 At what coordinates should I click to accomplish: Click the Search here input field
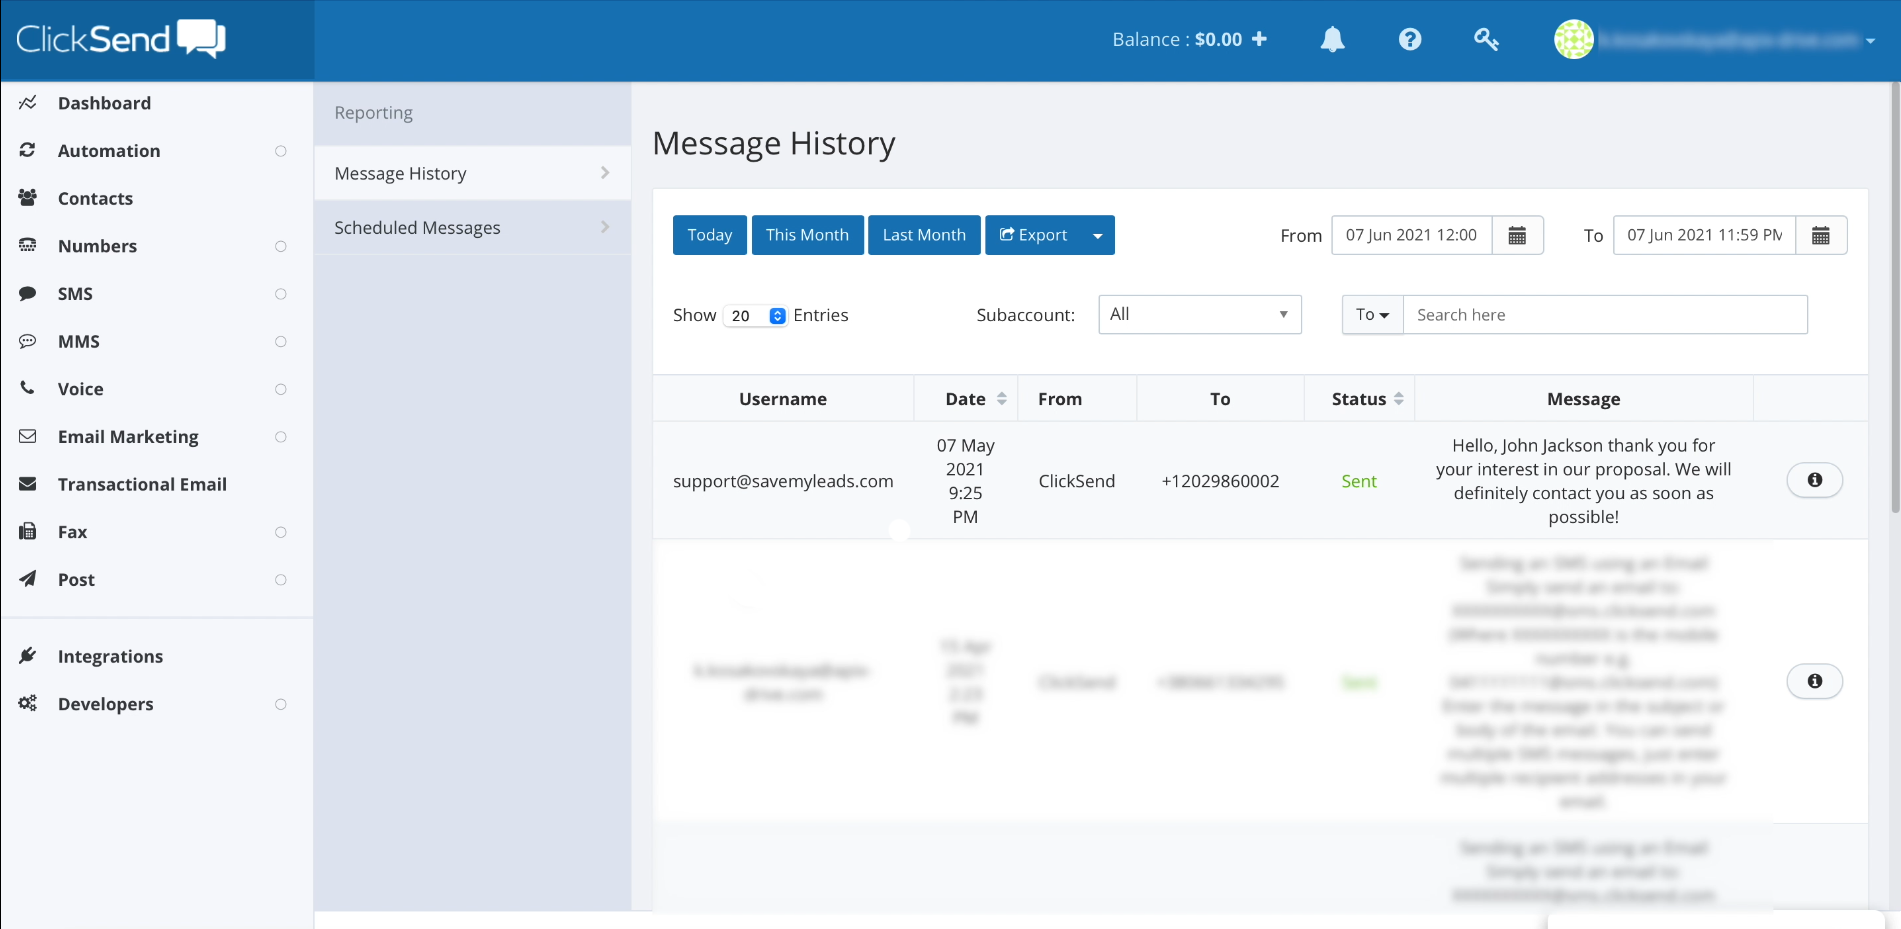click(1605, 314)
